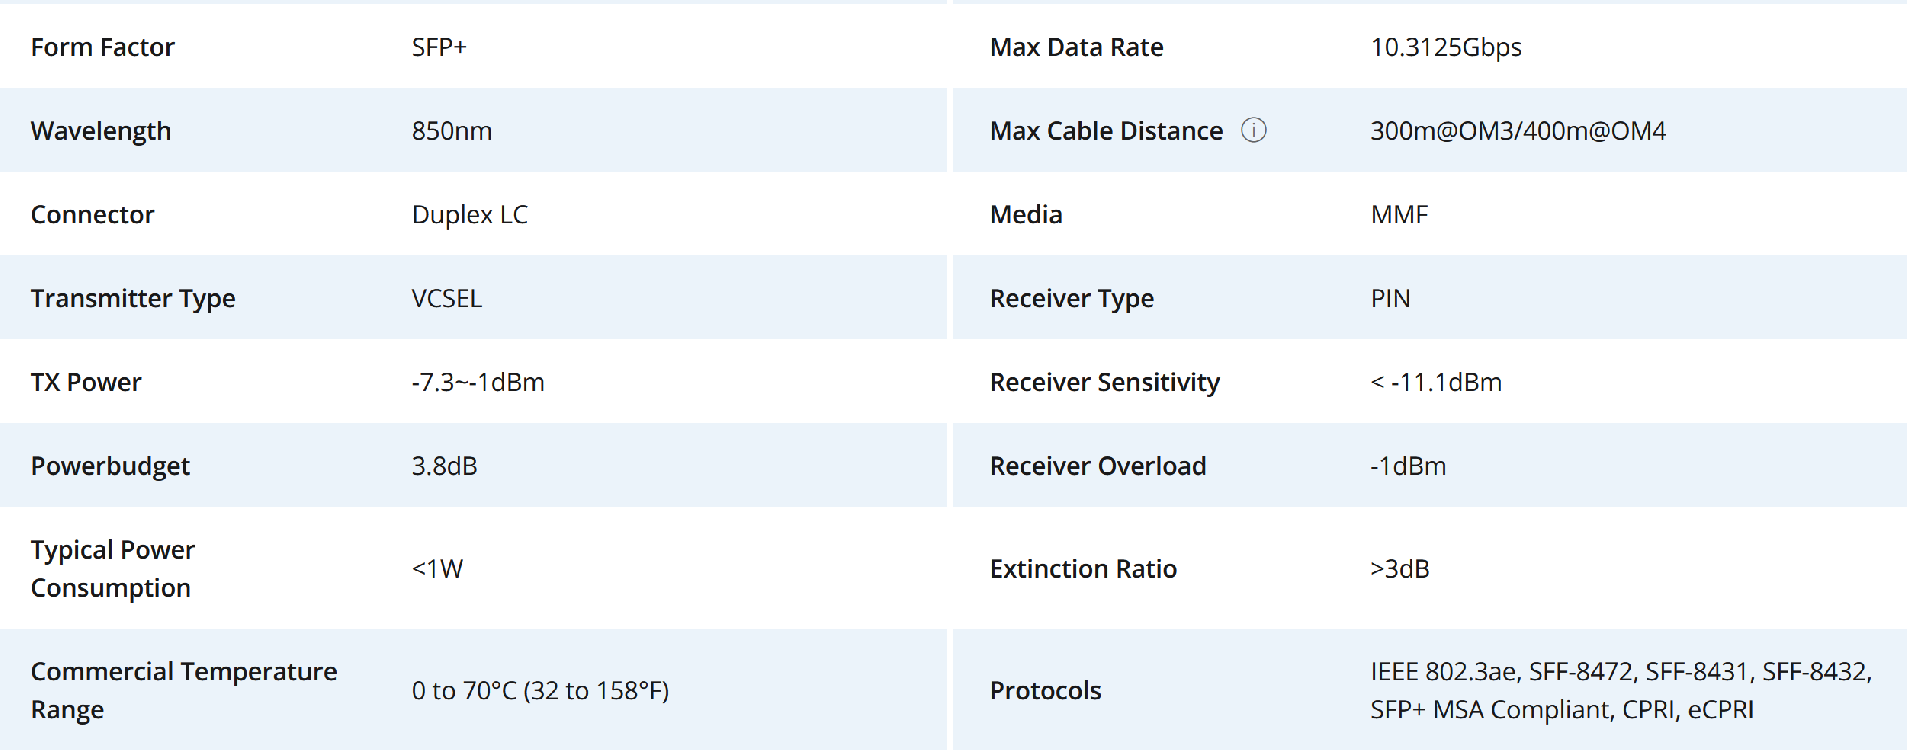Click the Max Data Rate label
Viewport: 1920px width, 754px height.
tap(1077, 47)
